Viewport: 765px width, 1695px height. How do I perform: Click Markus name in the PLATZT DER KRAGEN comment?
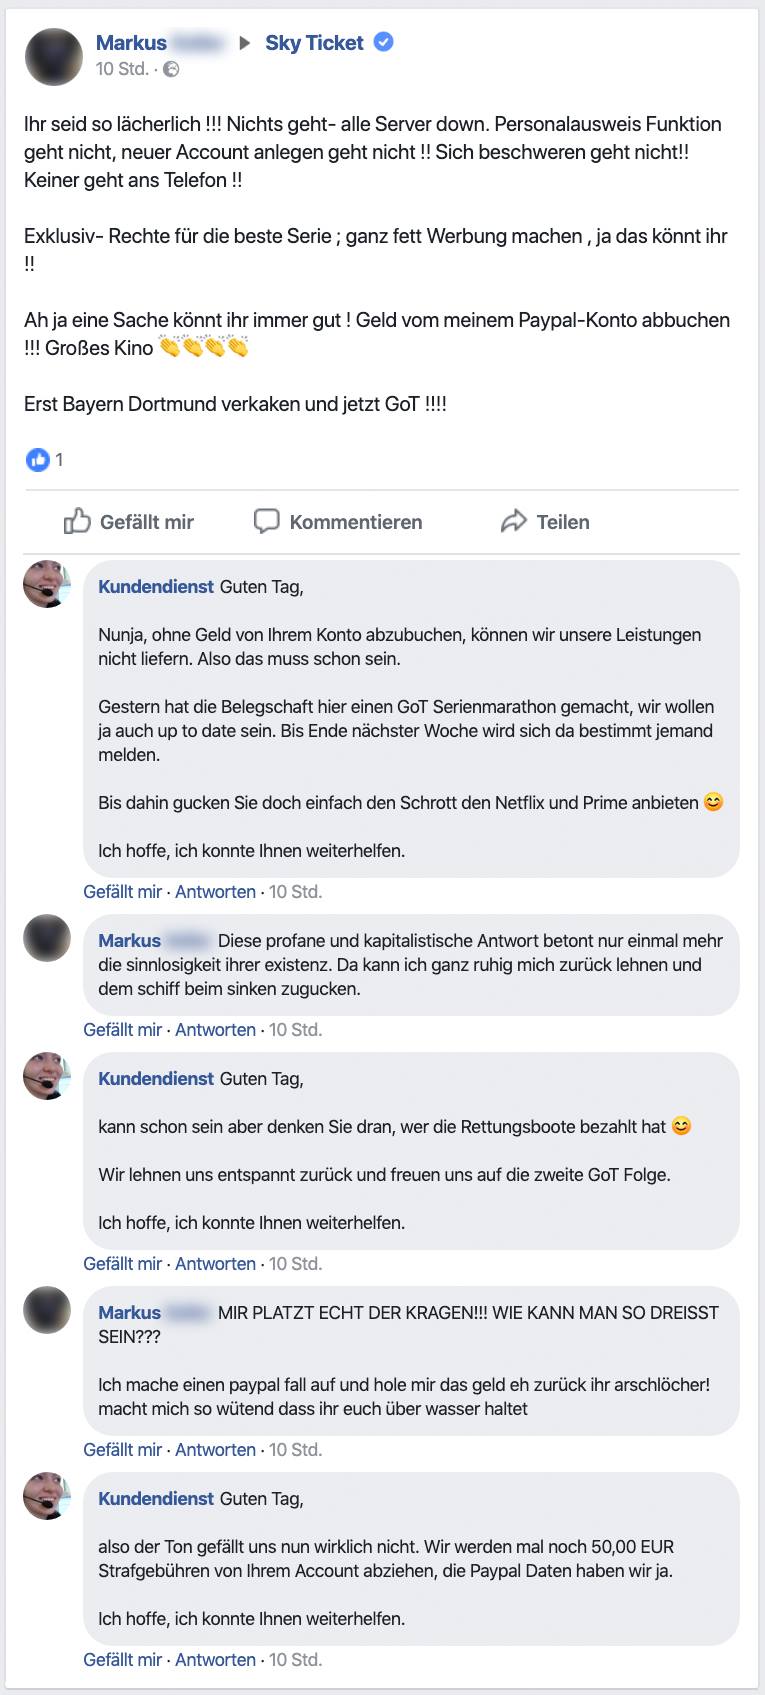(129, 1313)
